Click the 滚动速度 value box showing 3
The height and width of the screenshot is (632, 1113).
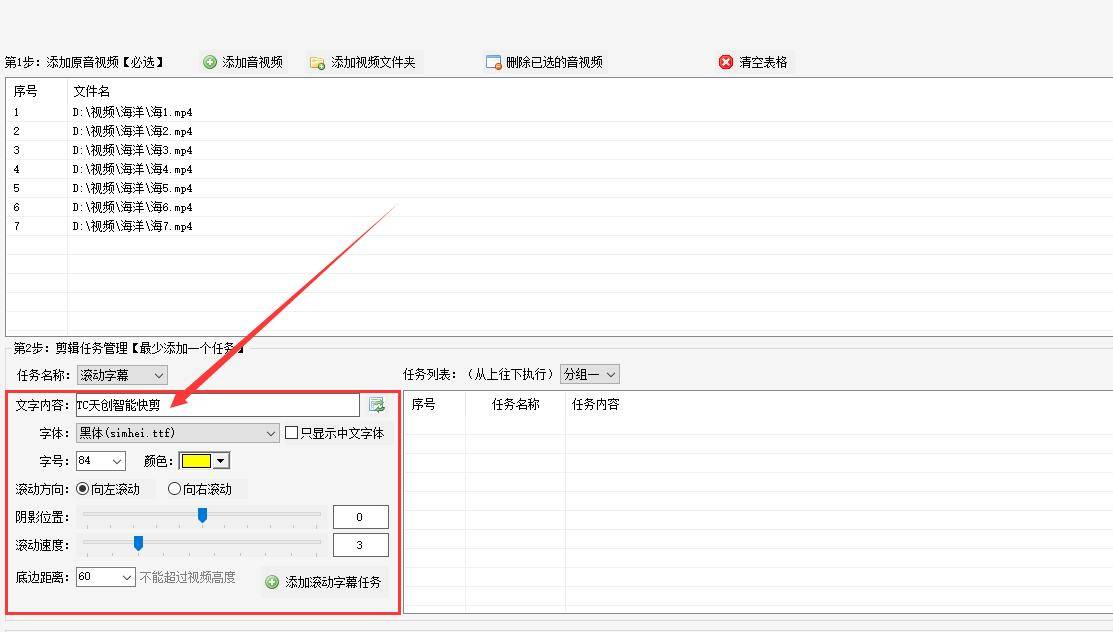[x=361, y=545]
